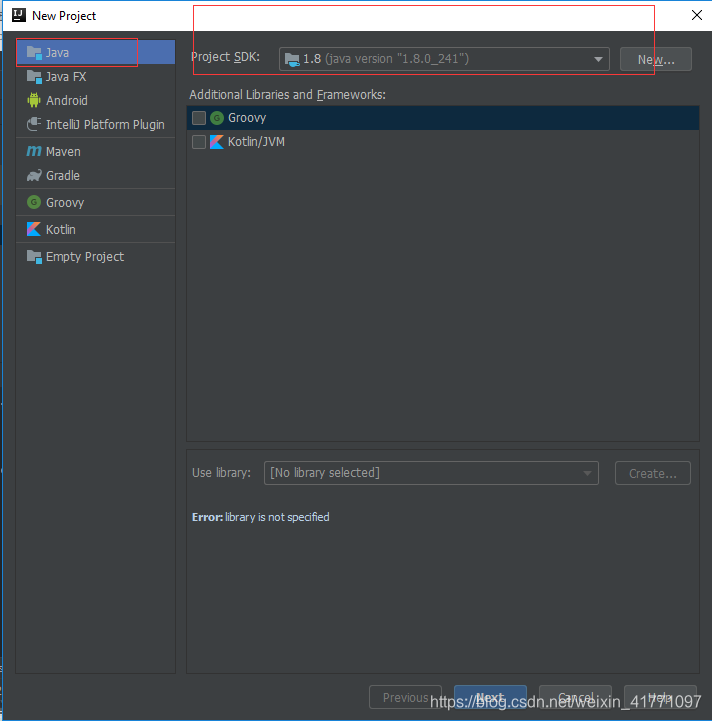This screenshot has height=721, width=712.
Task: Click the Gradle elephant icon
Action: pyautogui.click(x=34, y=176)
